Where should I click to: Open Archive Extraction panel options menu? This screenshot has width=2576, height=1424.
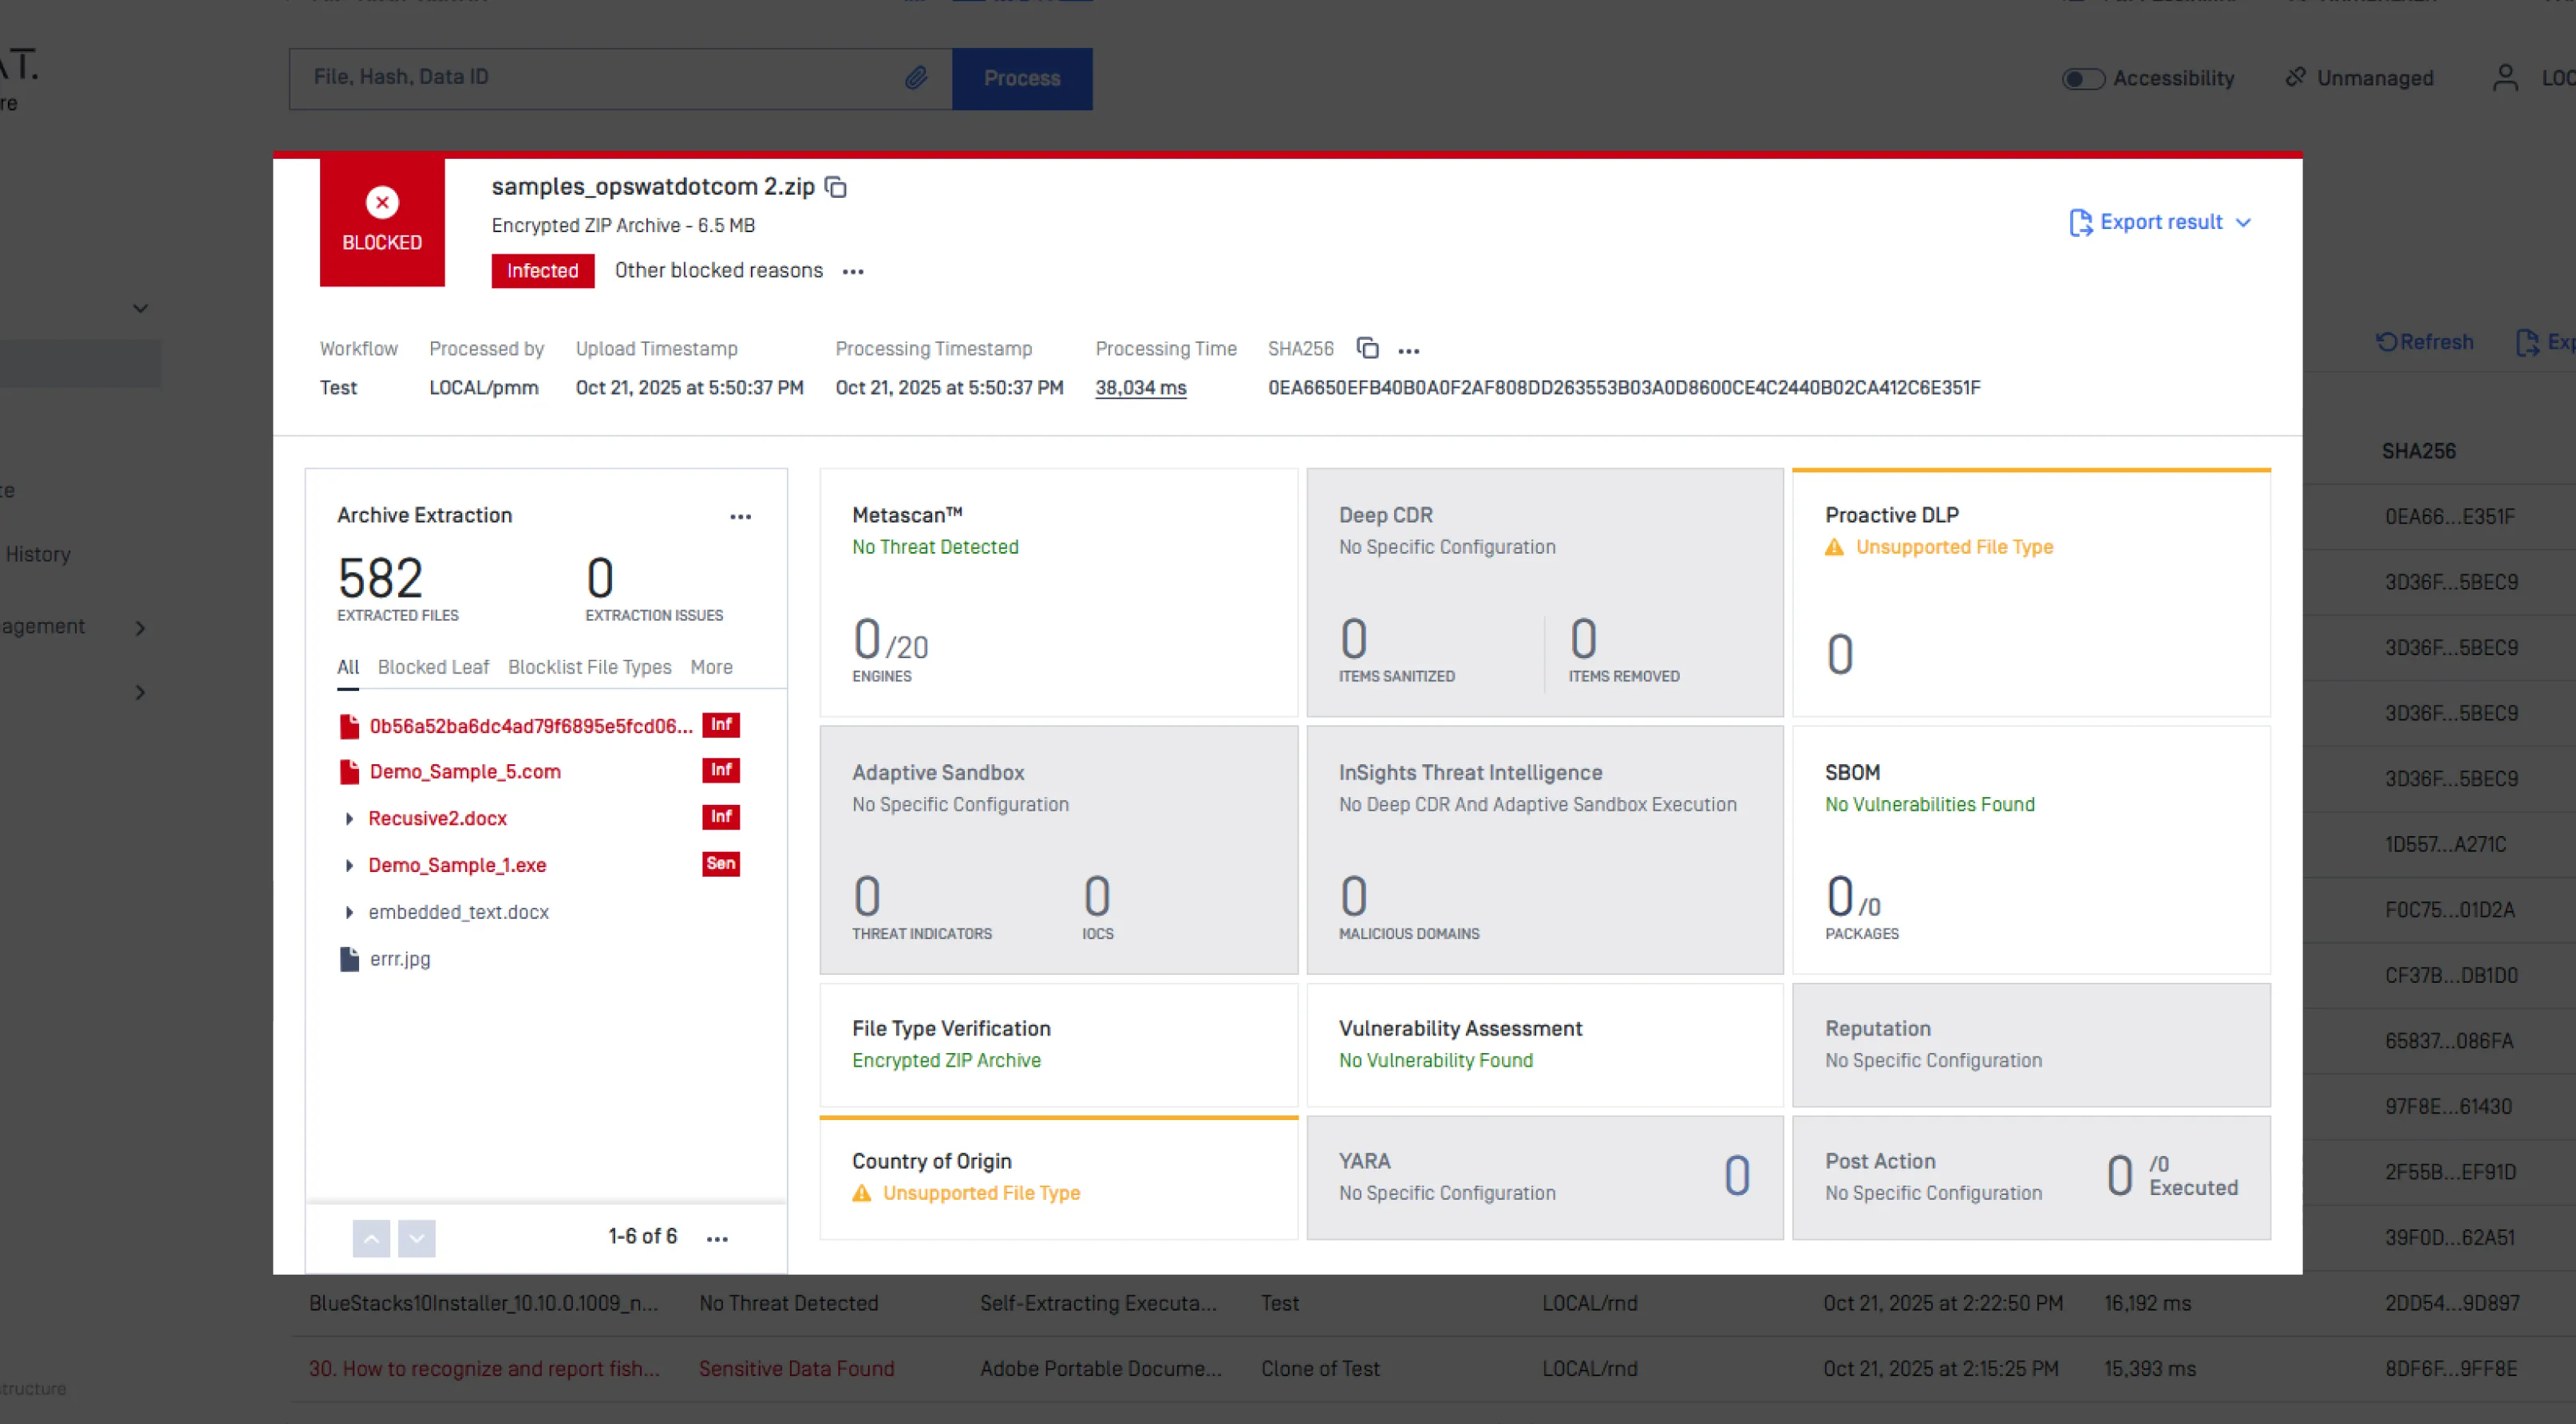740,517
